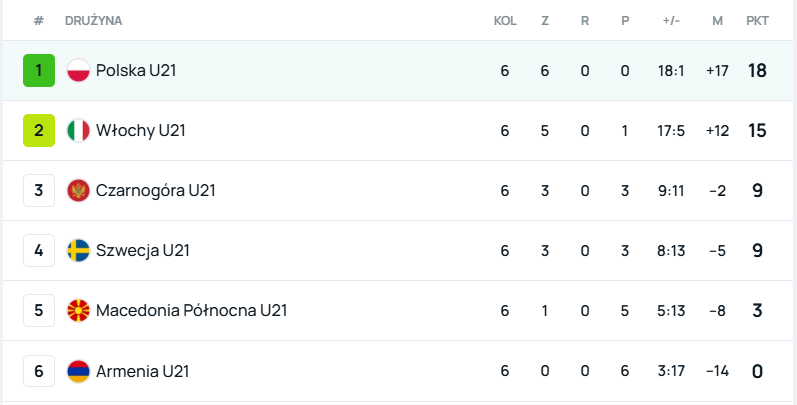Click the Italy flag icon
This screenshot has width=797, height=405.
tap(78, 130)
